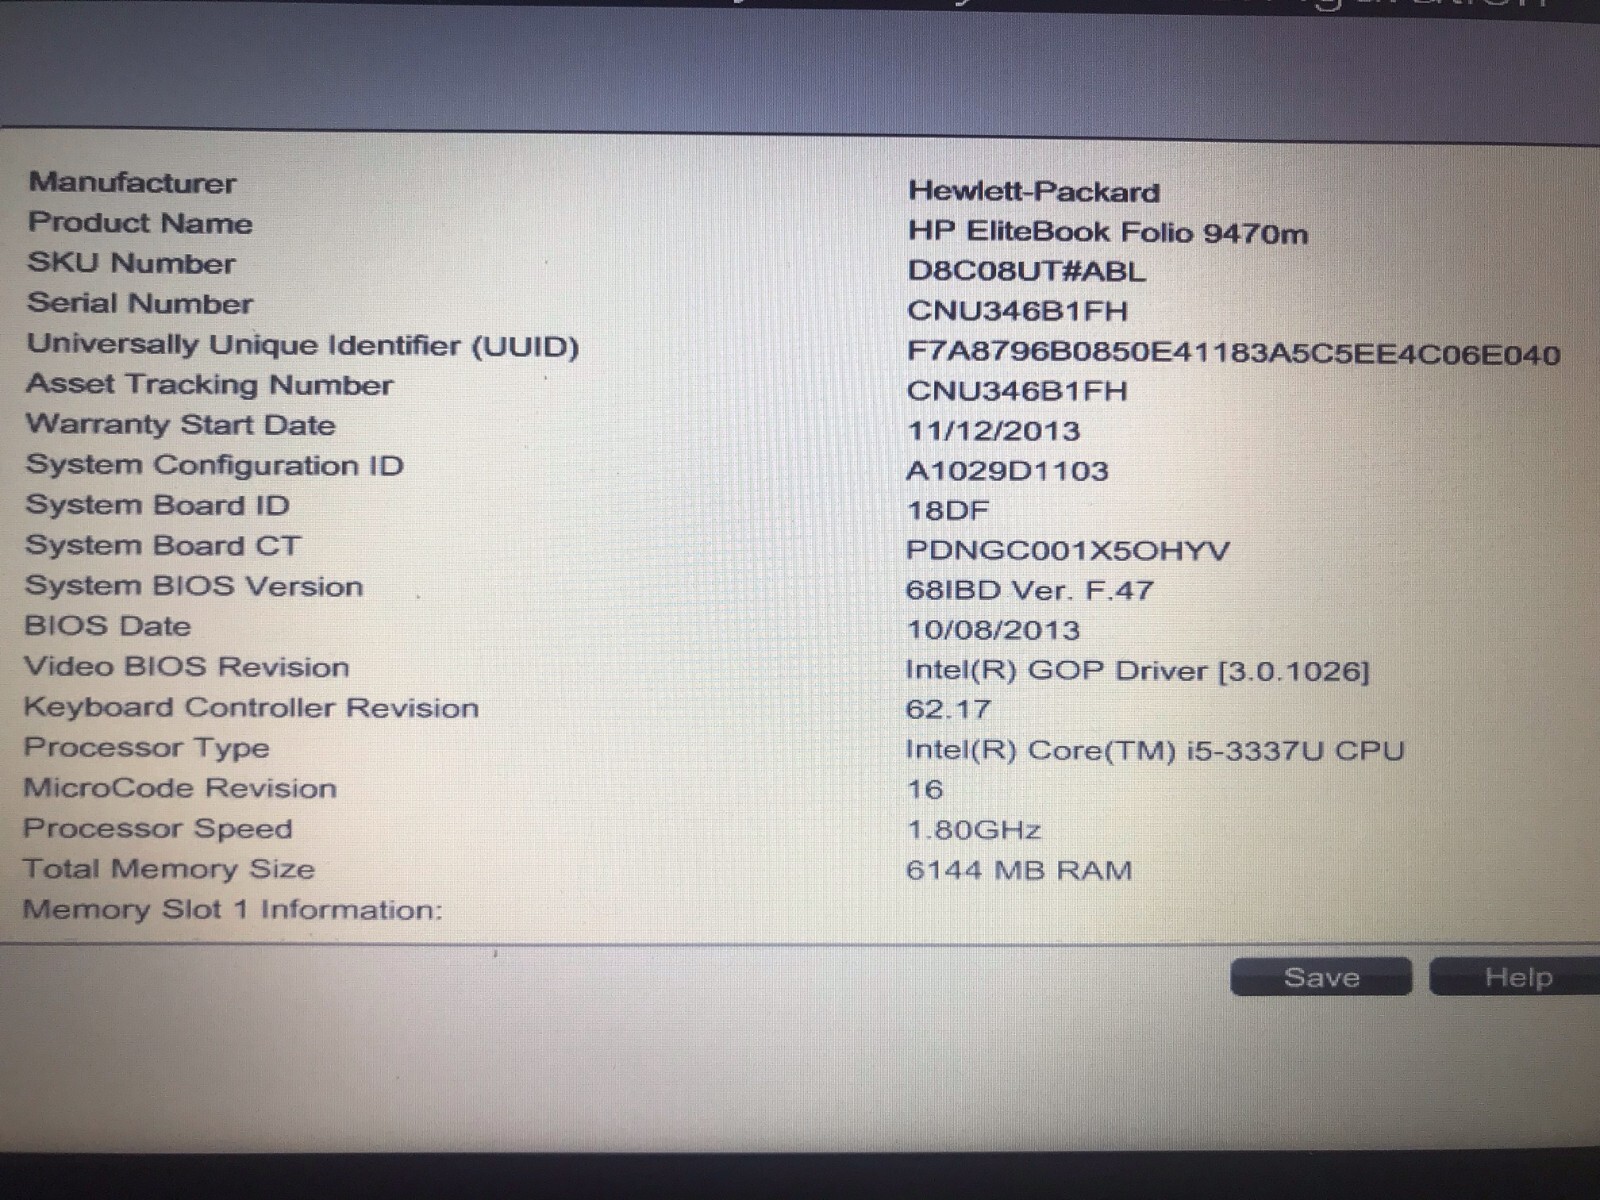The height and width of the screenshot is (1200, 1600).
Task: Click the Save button
Action: coord(1320,977)
